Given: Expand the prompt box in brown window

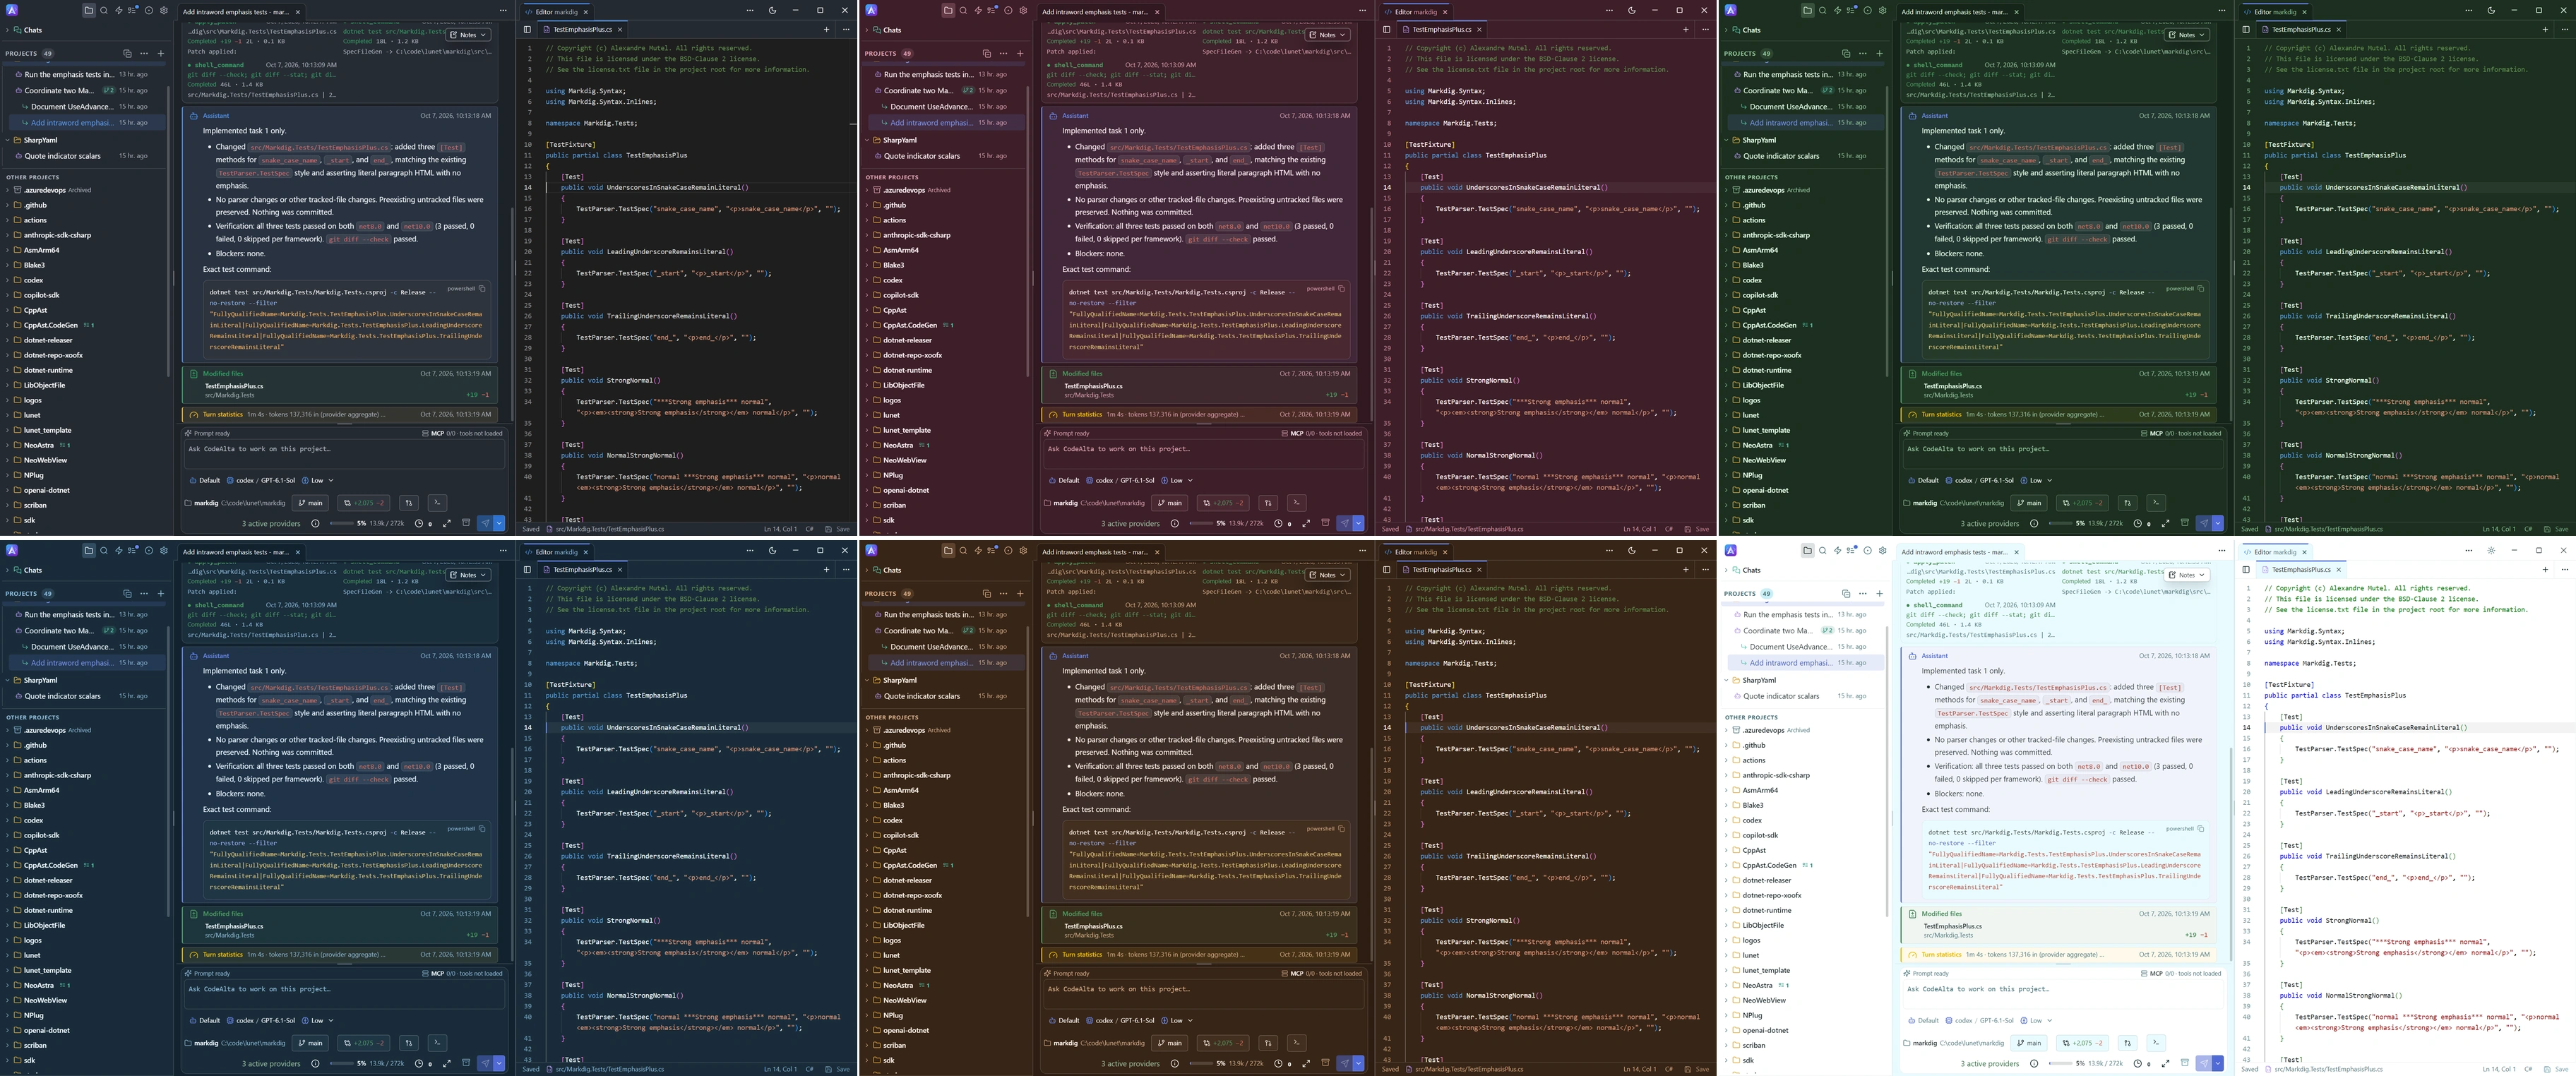Looking at the screenshot, I should coord(1306,1063).
